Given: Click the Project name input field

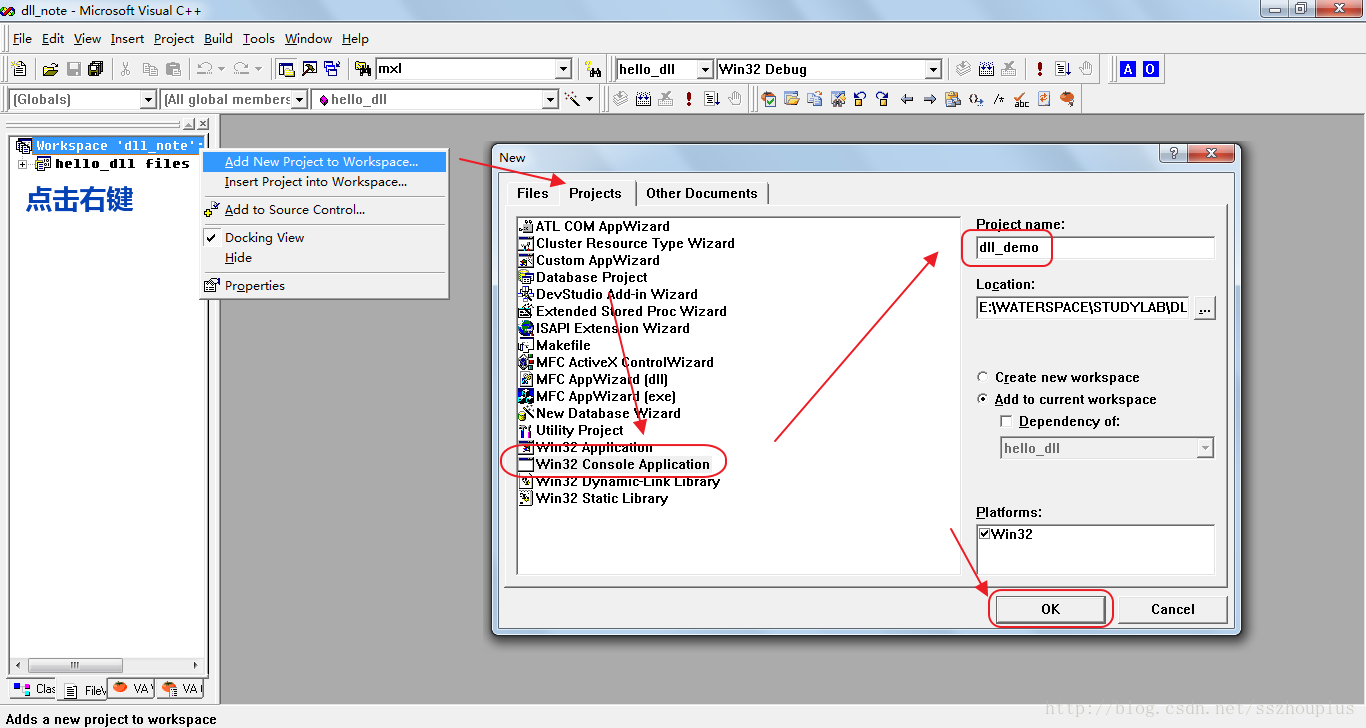Looking at the screenshot, I should tap(1095, 247).
